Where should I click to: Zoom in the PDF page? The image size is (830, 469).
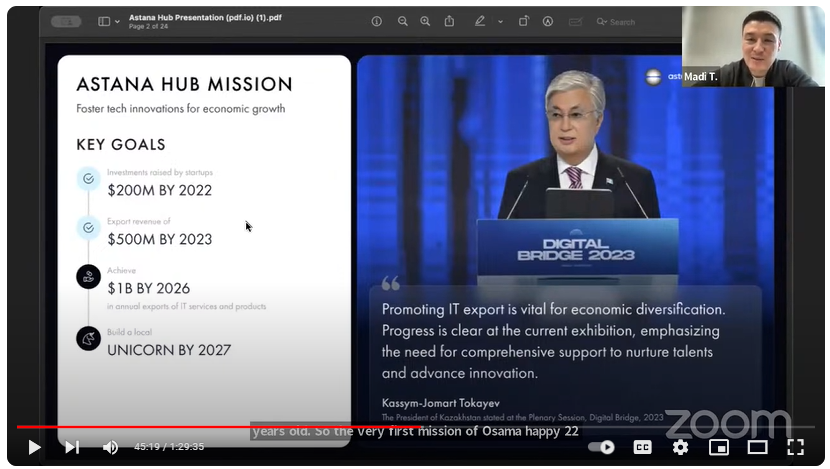(425, 21)
